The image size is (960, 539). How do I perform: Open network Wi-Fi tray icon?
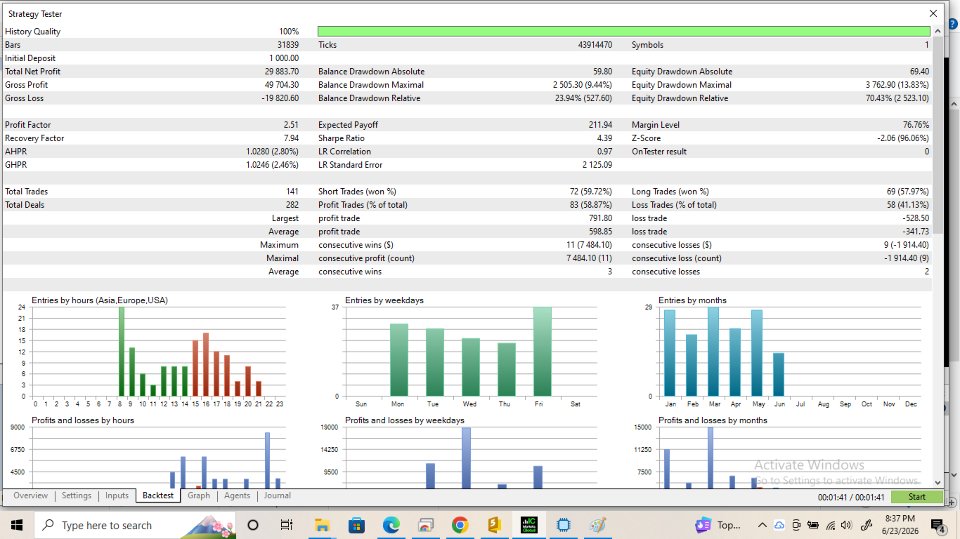coord(830,525)
